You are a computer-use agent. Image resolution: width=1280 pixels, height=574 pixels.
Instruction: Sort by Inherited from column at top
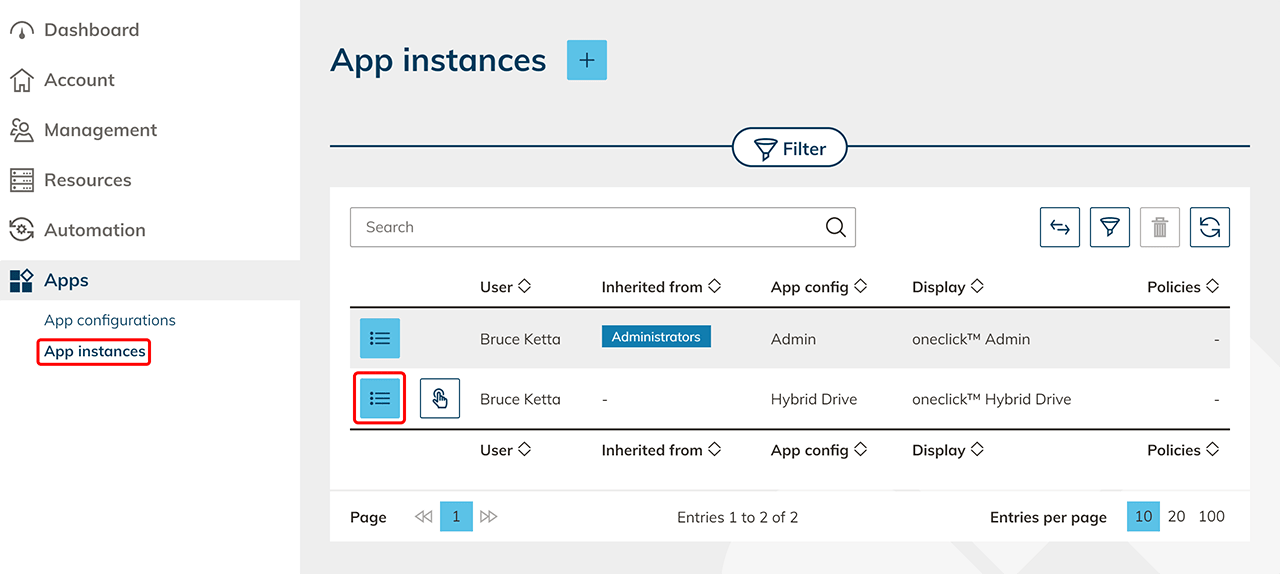(661, 287)
